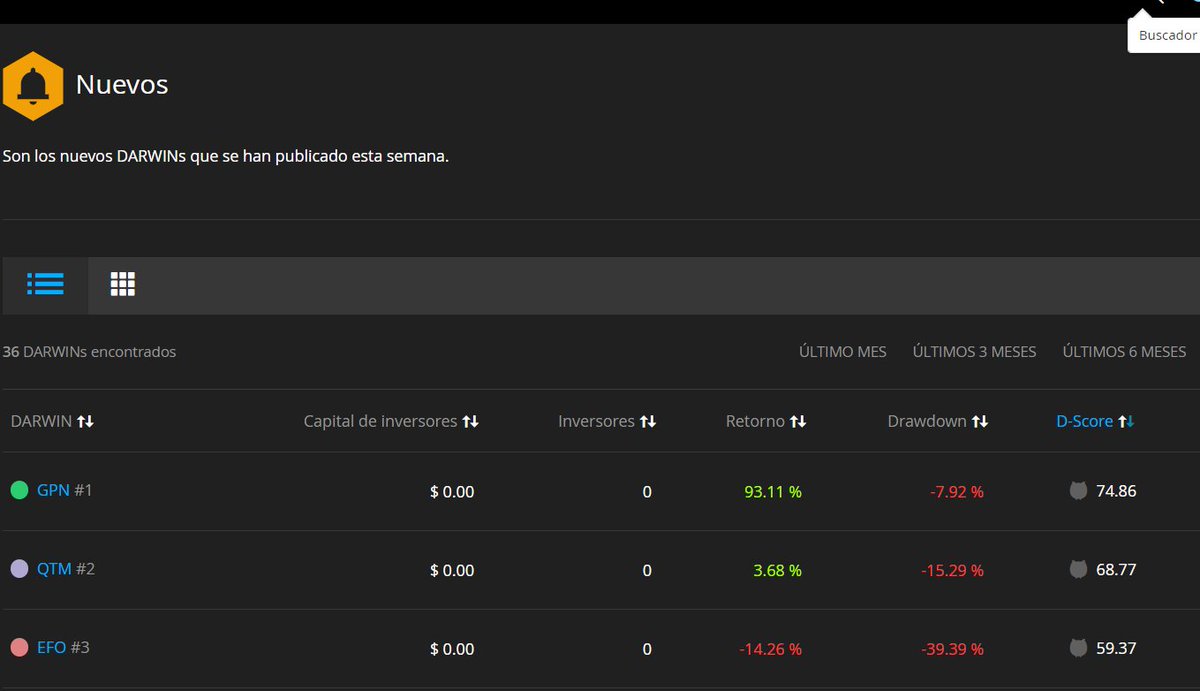Sort by D-Score arrows
Screen dimensions: 1200x691
[x=1126, y=422]
